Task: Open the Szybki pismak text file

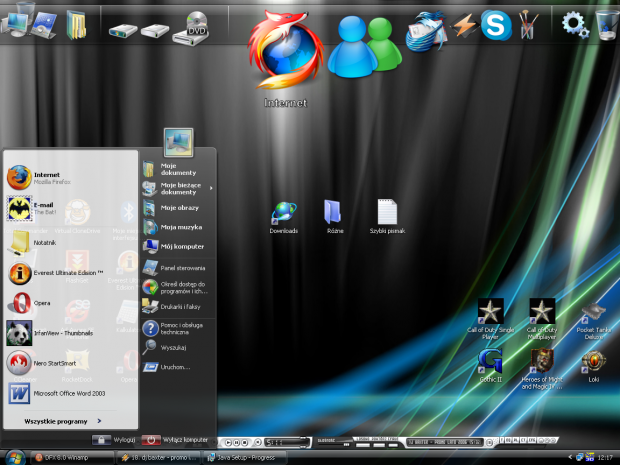Action: click(387, 217)
